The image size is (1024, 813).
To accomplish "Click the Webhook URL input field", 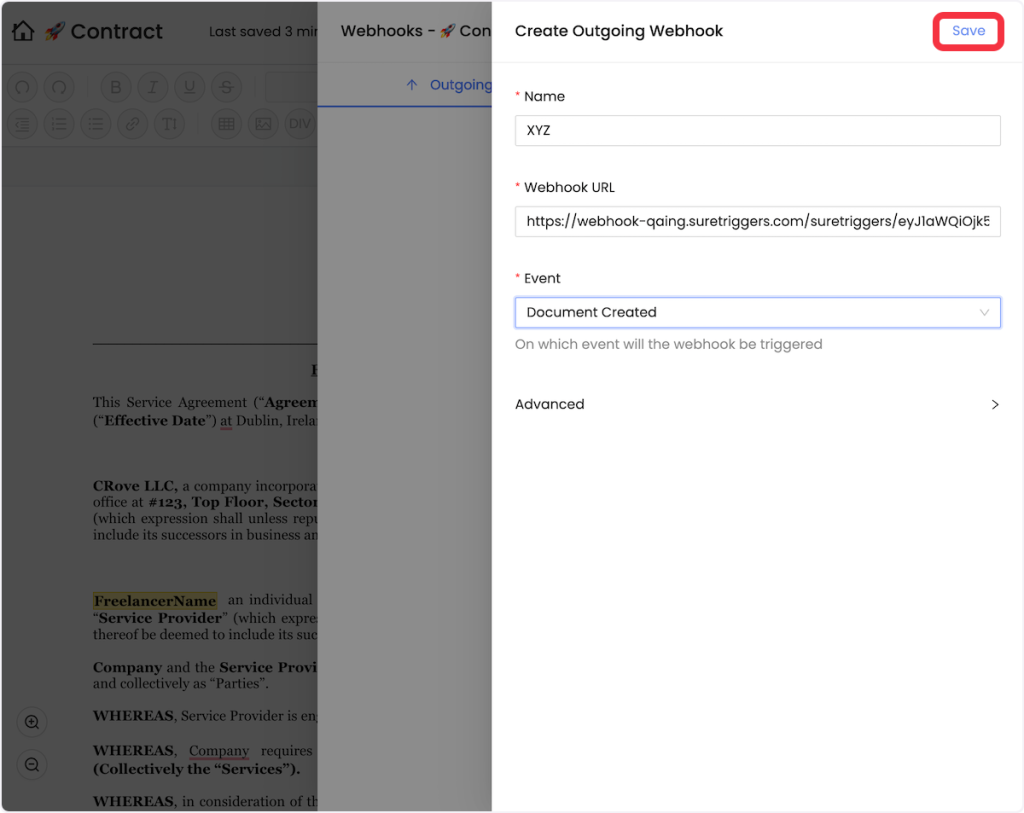I will 757,222.
